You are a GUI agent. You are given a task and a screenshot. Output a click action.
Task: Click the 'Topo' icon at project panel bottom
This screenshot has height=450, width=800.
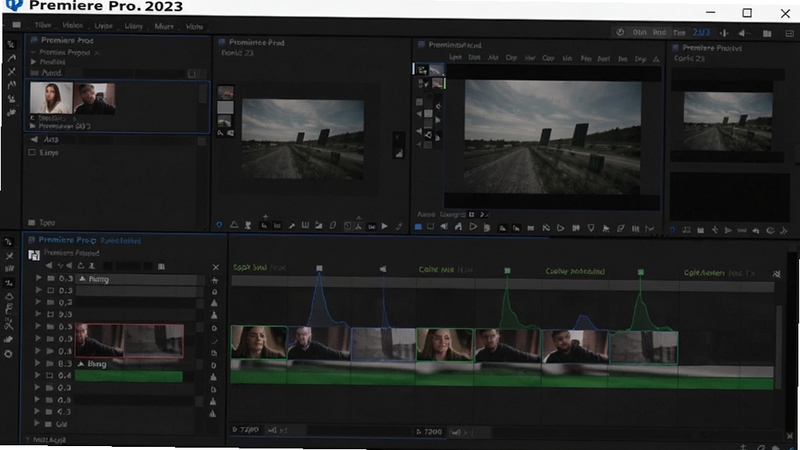[32, 222]
